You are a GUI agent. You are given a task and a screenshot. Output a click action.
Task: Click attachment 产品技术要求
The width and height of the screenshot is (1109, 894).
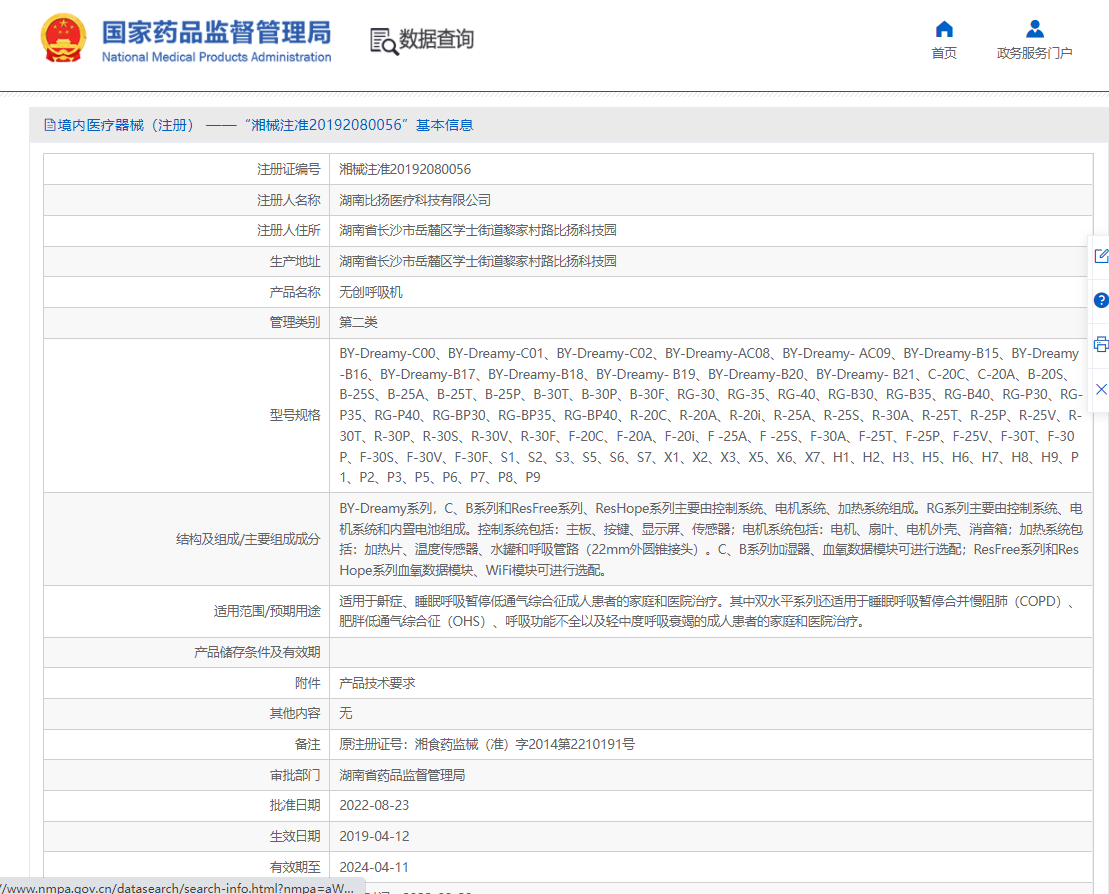pyautogui.click(x=377, y=683)
